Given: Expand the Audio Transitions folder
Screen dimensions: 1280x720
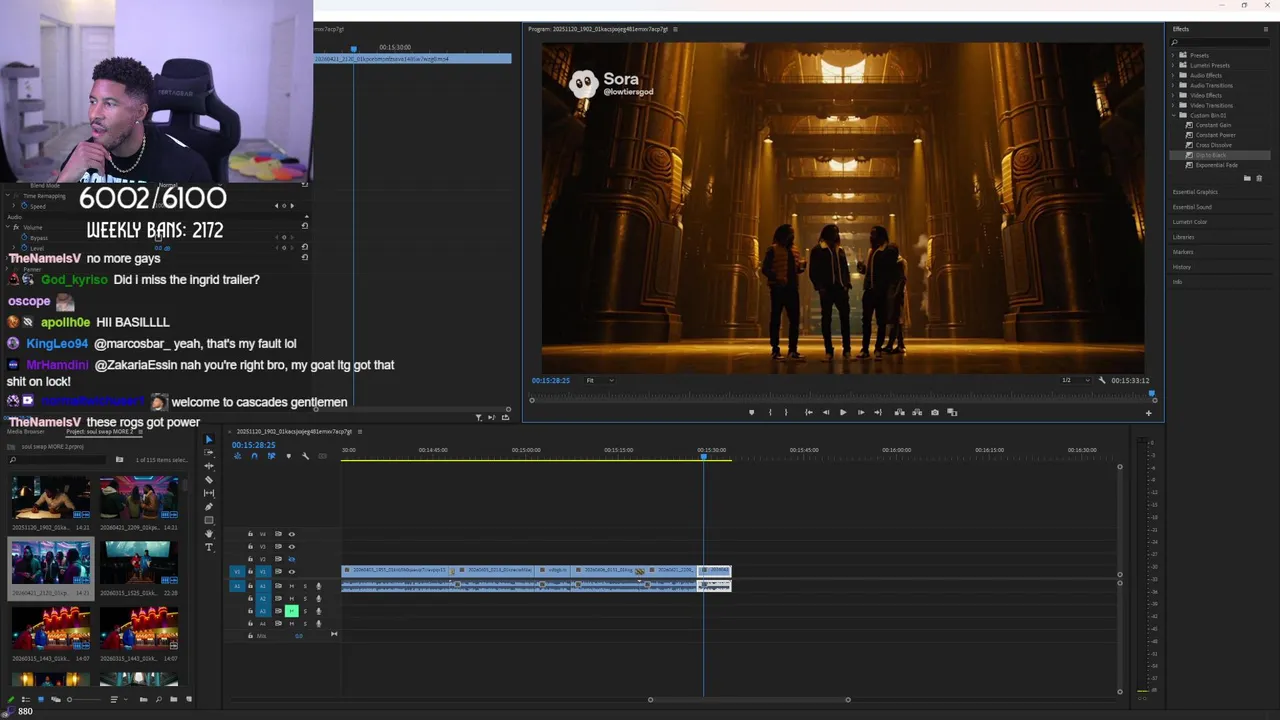Looking at the screenshot, I should pos(1174,85).
